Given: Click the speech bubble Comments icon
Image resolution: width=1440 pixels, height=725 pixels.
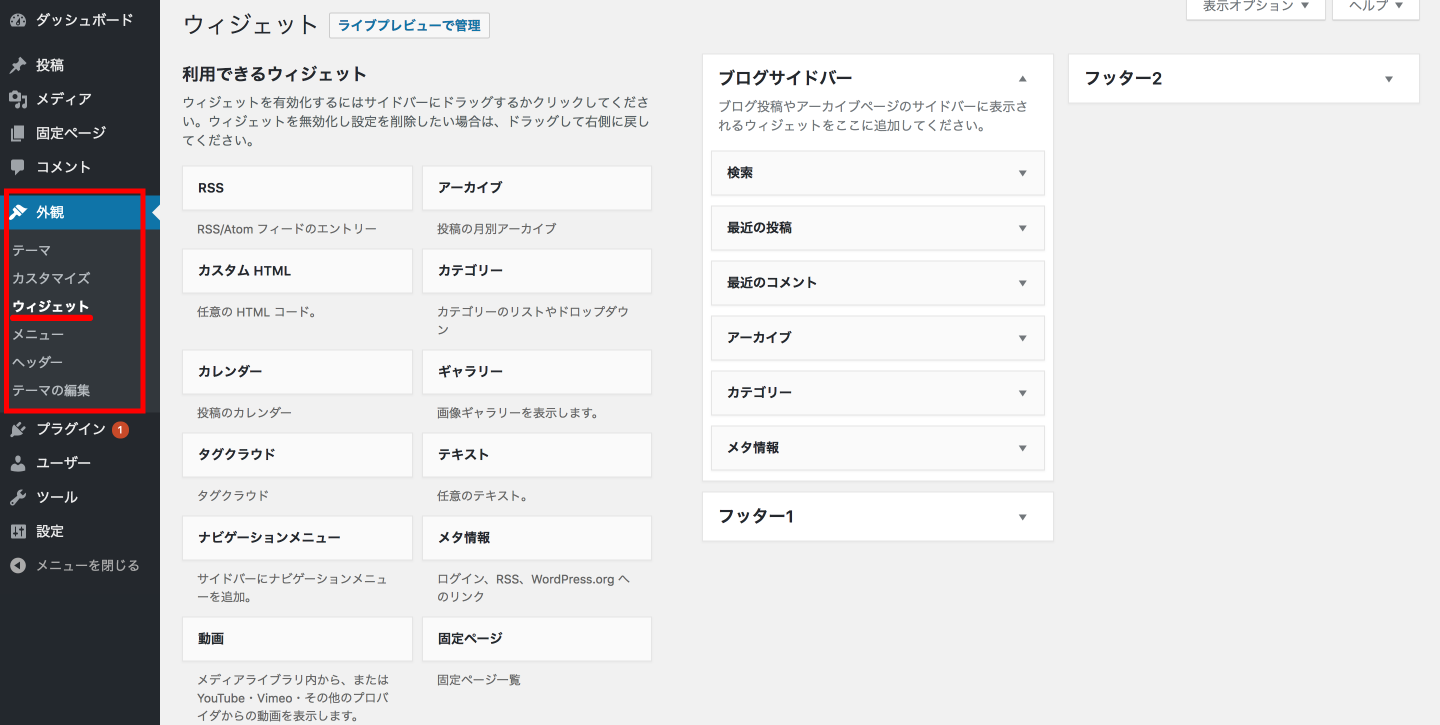Looking at the screenshot, I should tap(18, 167).
